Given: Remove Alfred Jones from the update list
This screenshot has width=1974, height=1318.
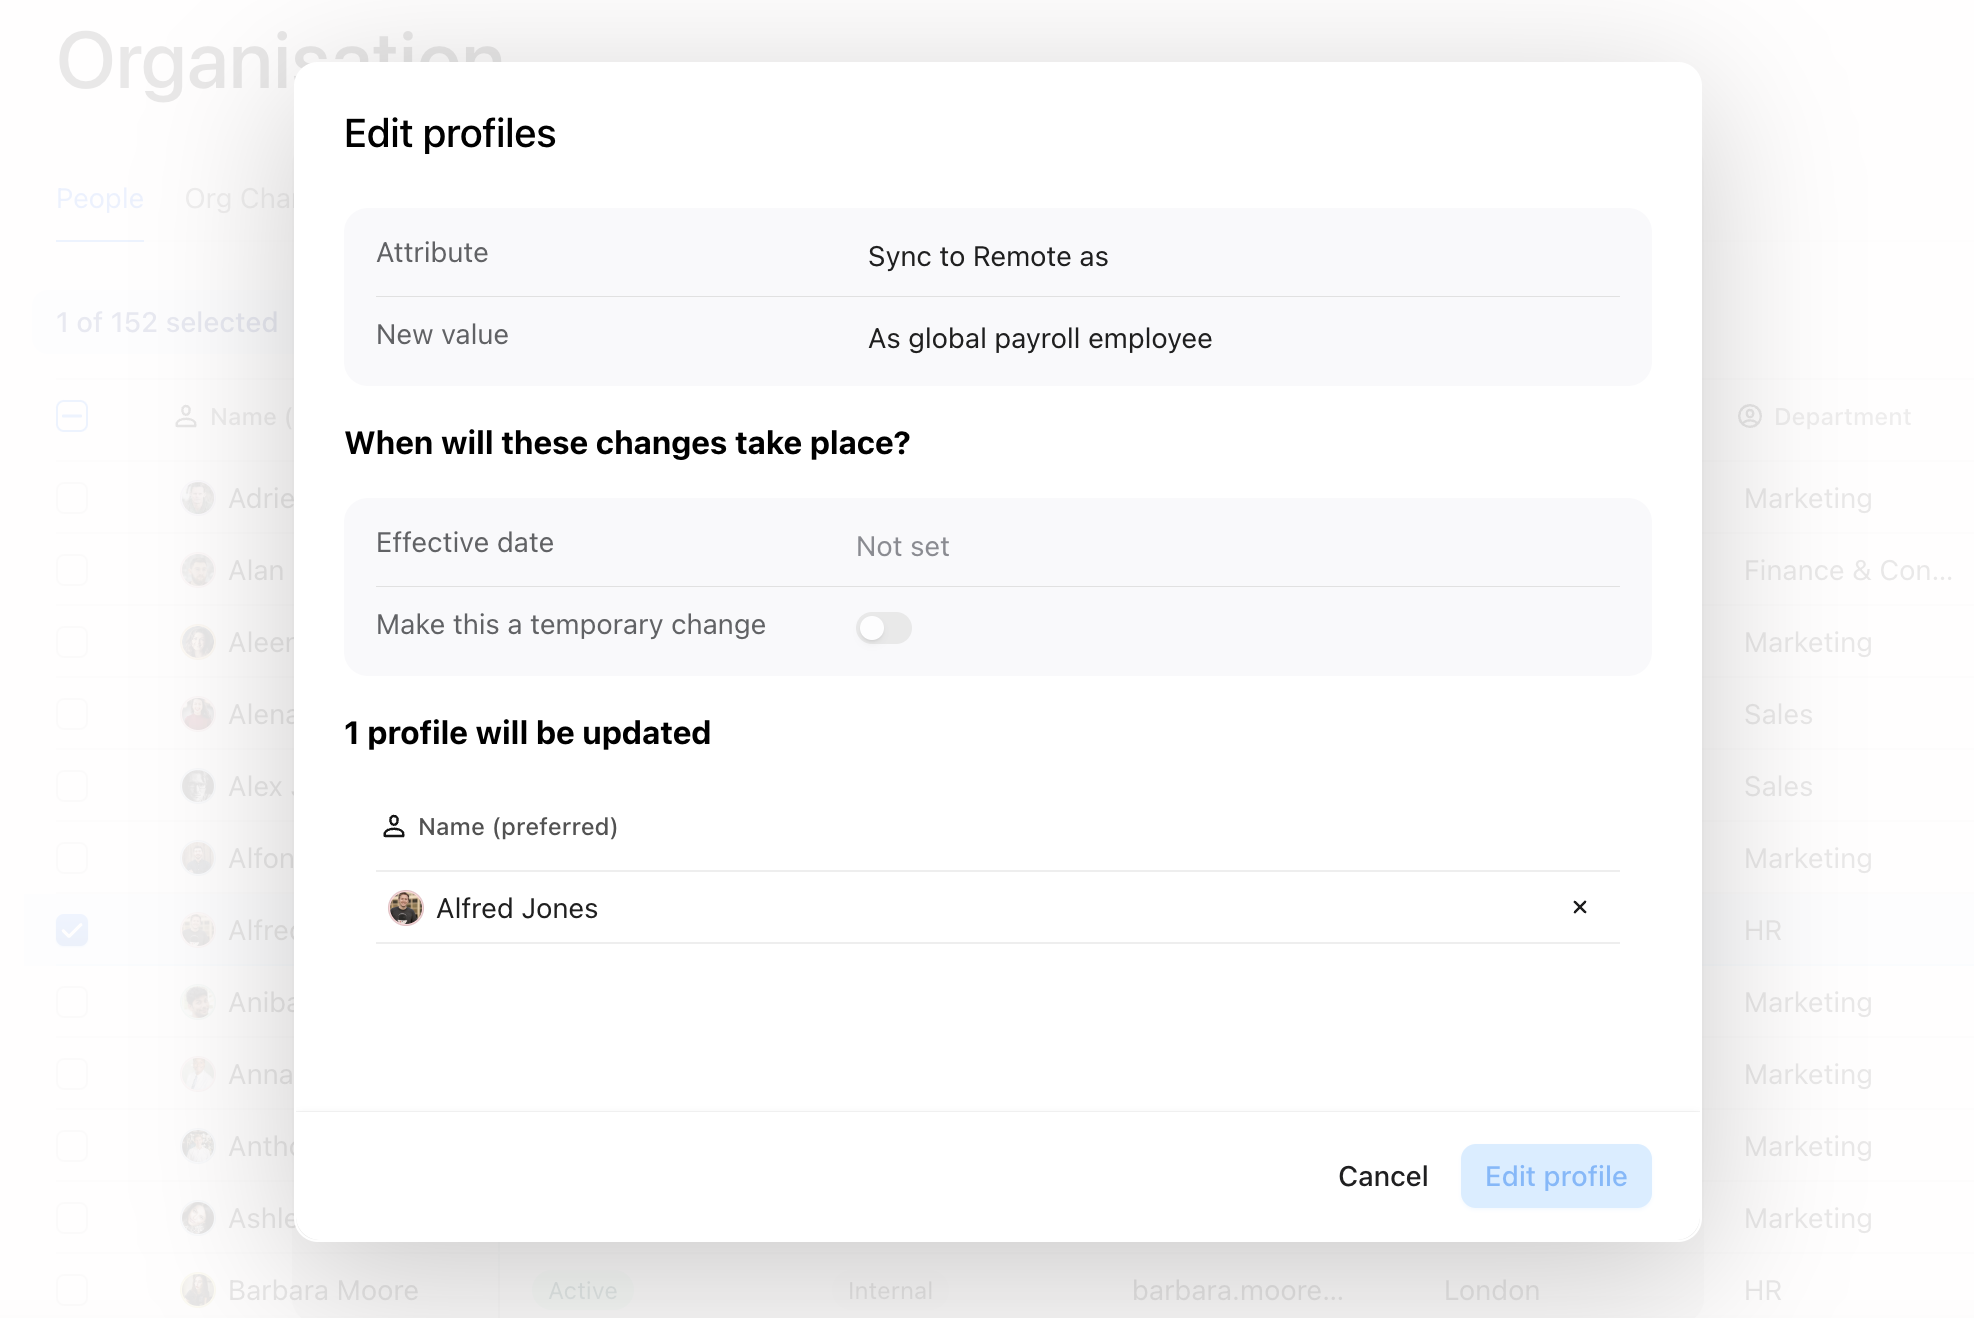Looking at the screenshot, I should coord(1579,907).
